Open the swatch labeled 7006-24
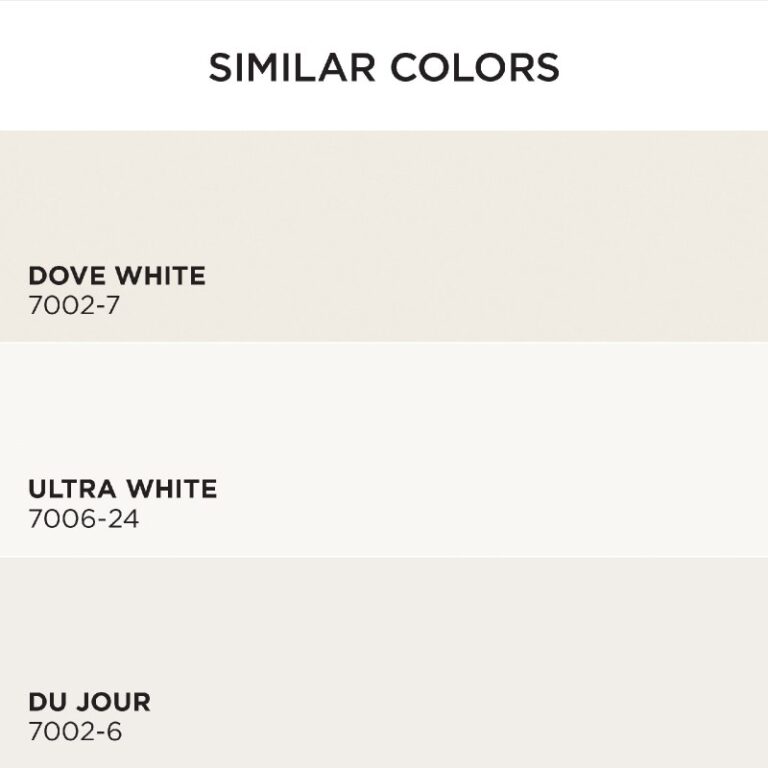Image resolution: width=768 pixels, height=768 pixels. pos(384,450)
